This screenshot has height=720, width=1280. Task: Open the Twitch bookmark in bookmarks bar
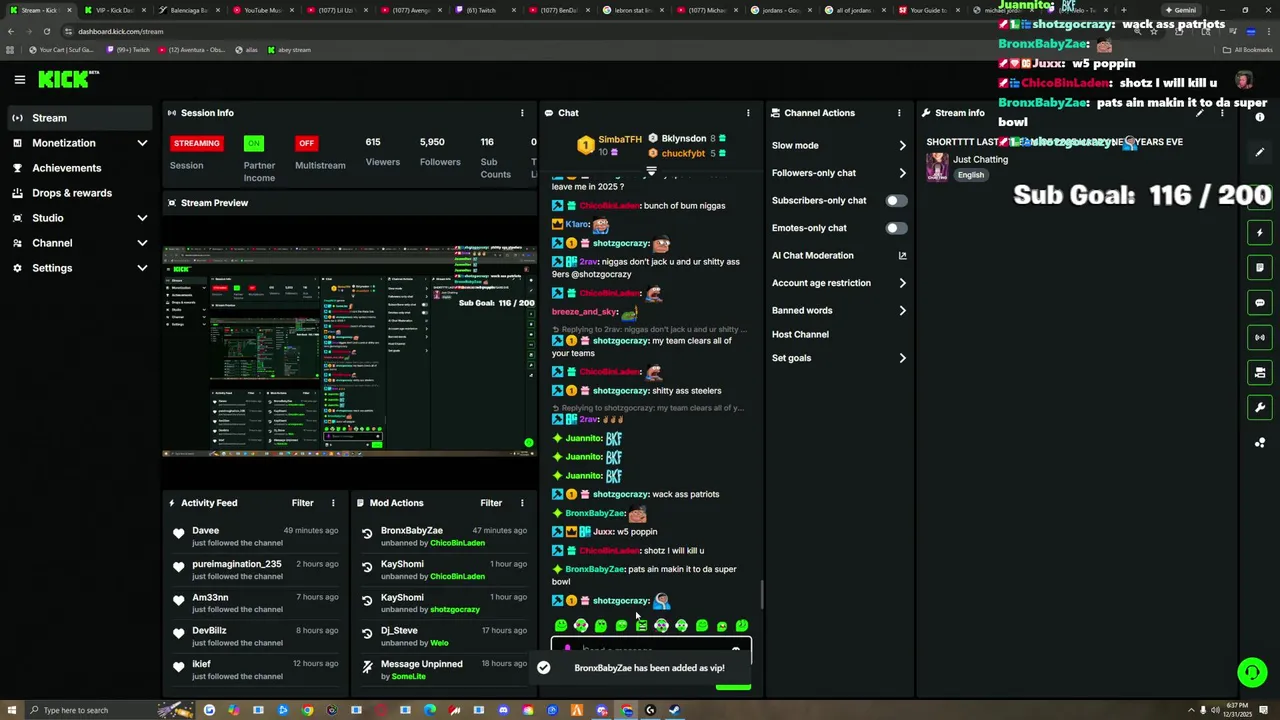[x=127, y=50]
